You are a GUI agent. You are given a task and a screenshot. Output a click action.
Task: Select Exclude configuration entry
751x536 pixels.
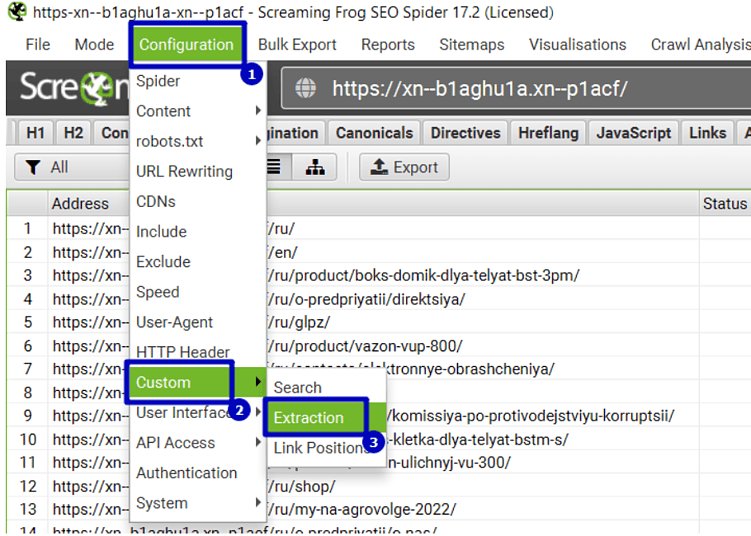point(197,262)
